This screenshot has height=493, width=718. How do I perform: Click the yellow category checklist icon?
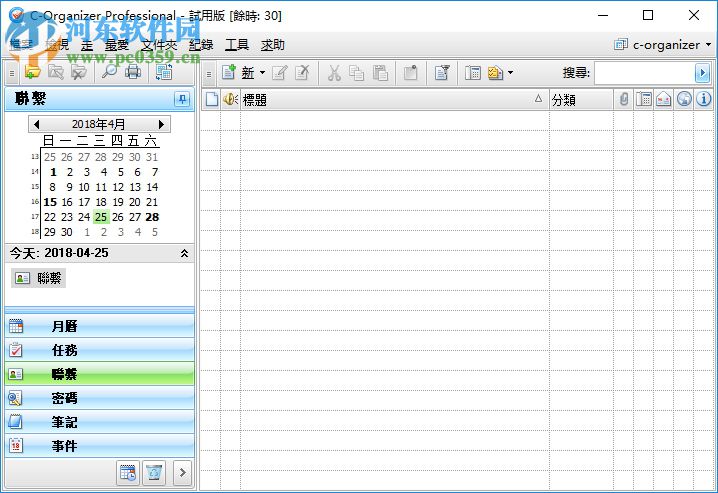pyautogui.click(x=495, y=72)
